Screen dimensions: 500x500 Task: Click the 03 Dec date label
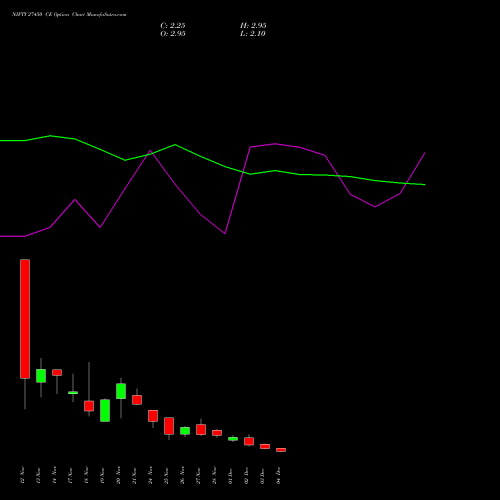[263, 475]
